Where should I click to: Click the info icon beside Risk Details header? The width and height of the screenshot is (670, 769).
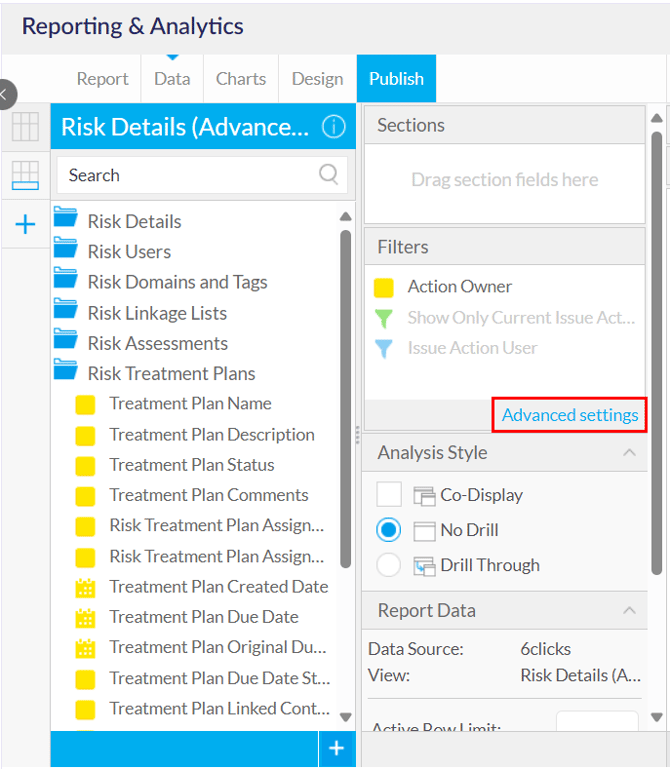point(333,127)
